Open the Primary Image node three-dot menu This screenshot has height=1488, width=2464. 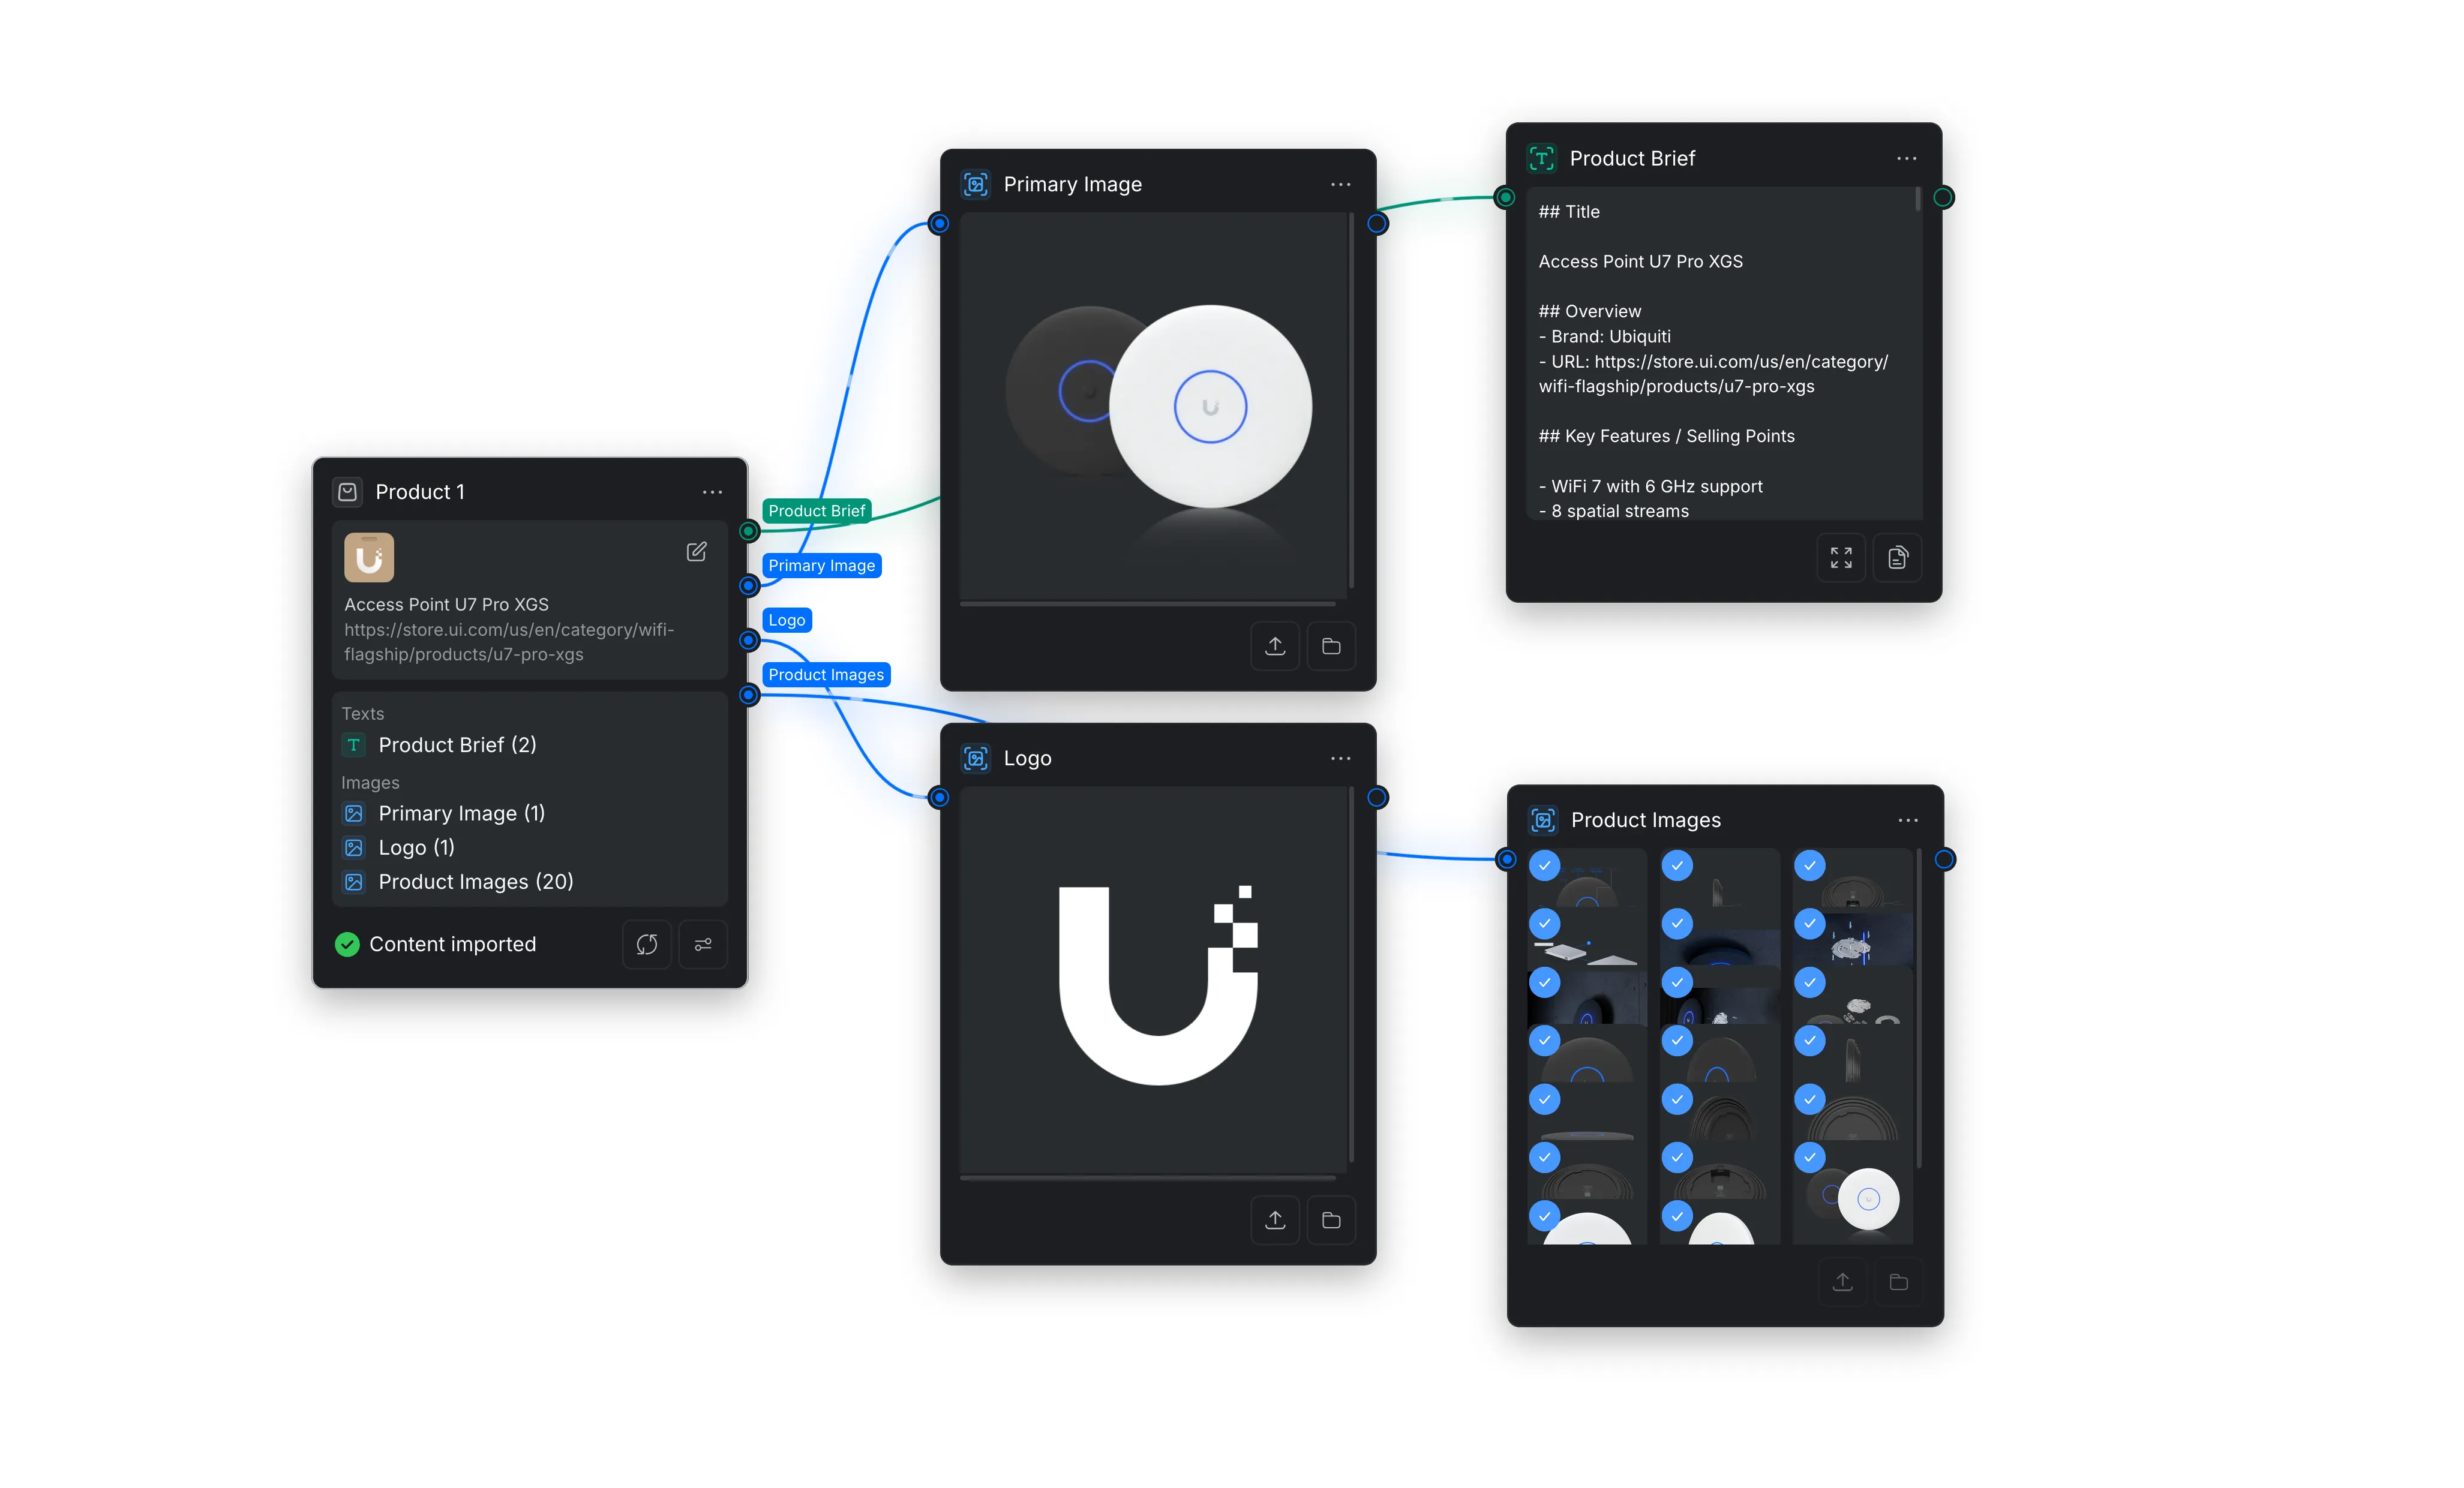click(1340, 185)
